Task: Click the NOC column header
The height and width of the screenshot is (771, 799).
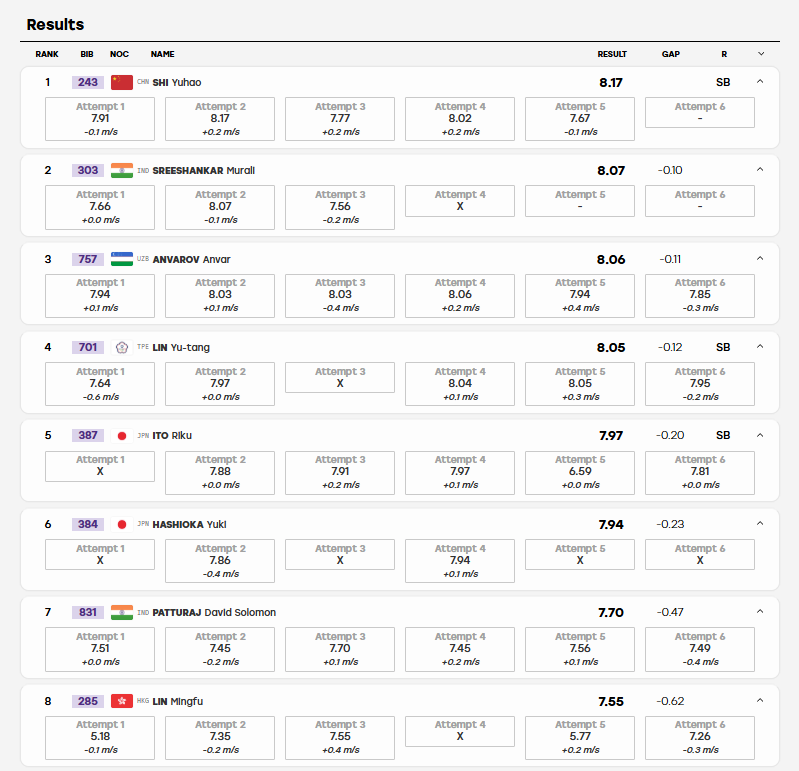Action: point(119,54)
